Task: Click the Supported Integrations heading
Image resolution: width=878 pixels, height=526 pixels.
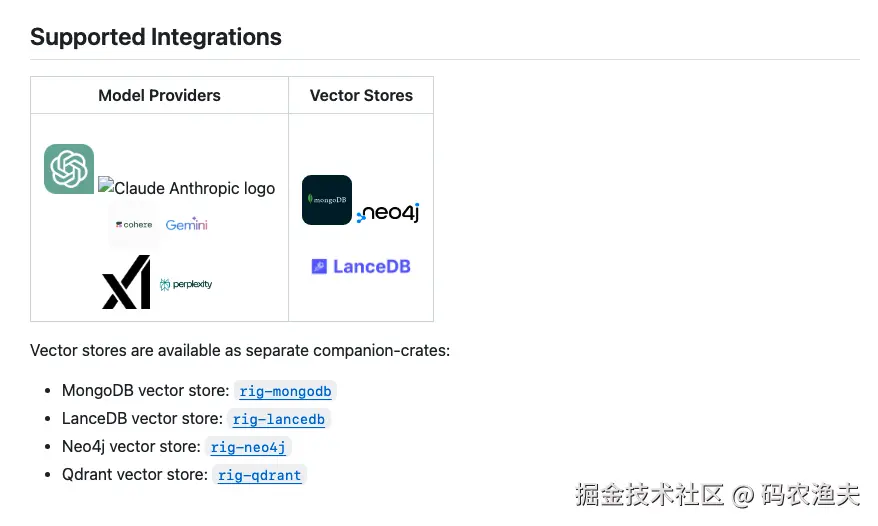Action: pos(156,37)
